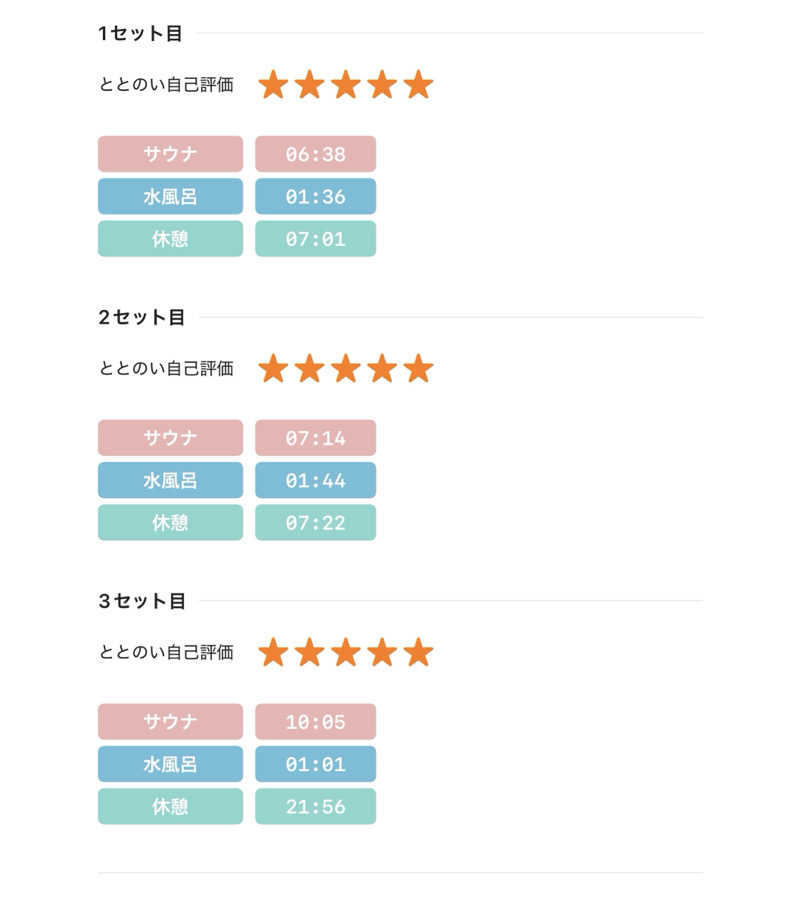Select the サウナ label in set 1
Image resolution: width=800 pixels, height=921 pixels.
(170, 154)
